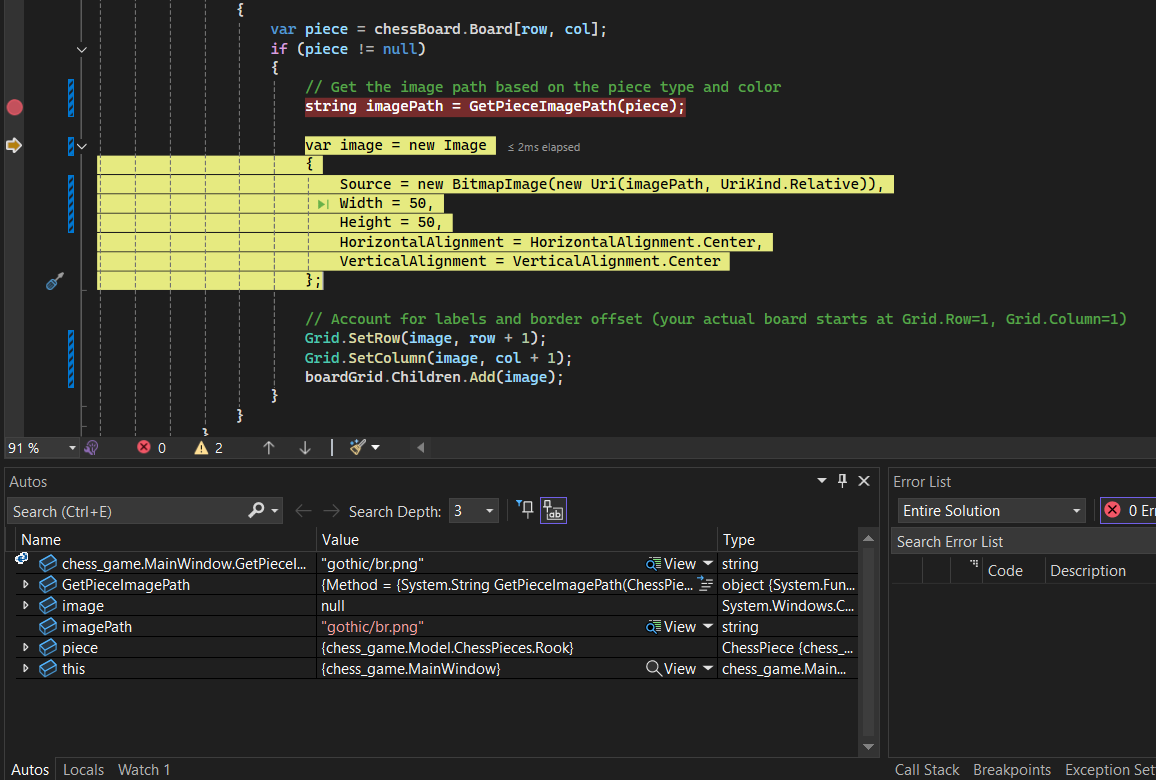Viewport: 1156px width, 780px height.
Task: Sort by the Type column header
Action: [x=787, y=540]
